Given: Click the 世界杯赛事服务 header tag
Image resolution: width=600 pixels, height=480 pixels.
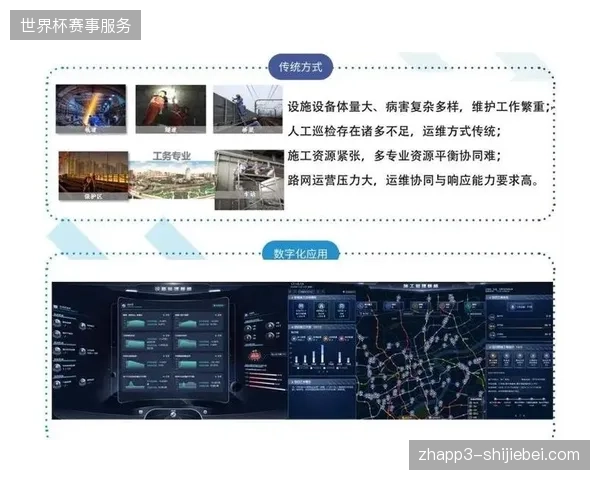Looking at the screenshot, I should click(x=75, y=25).
